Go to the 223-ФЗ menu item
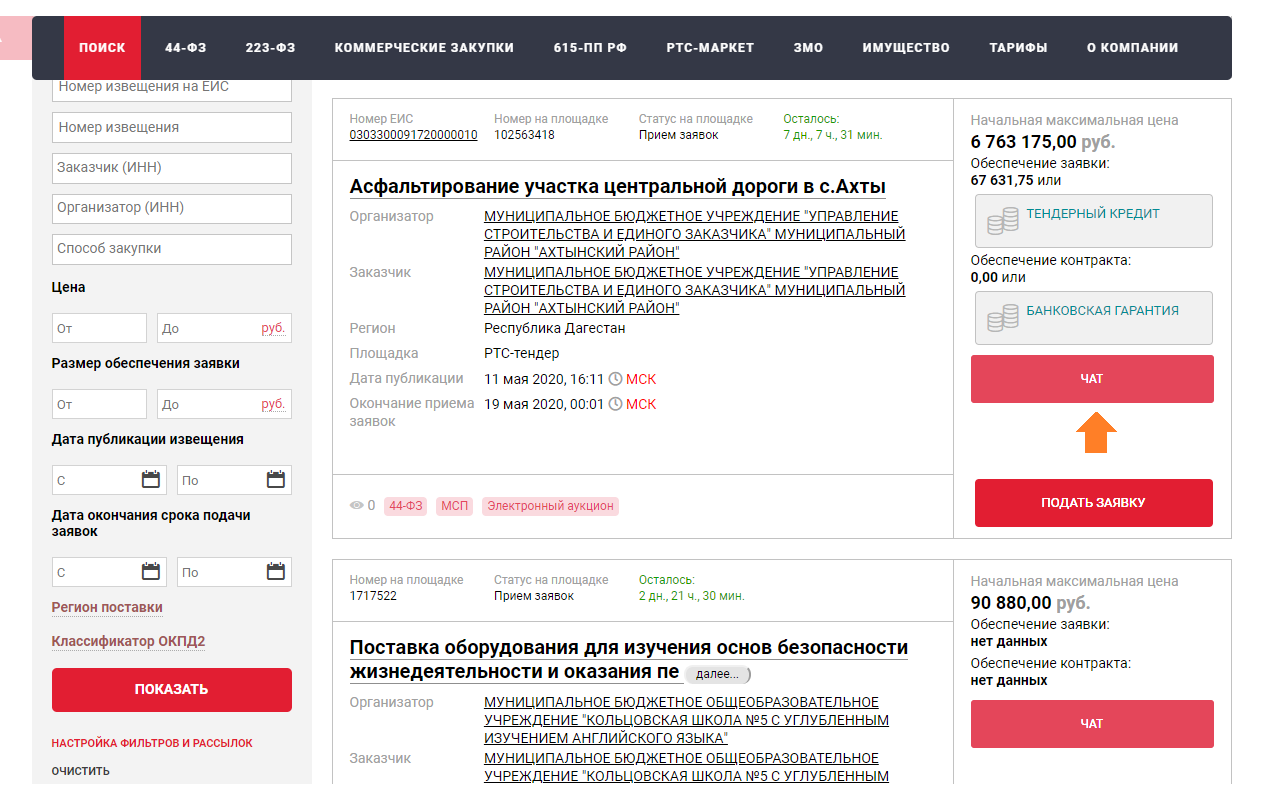This screenshot has height=800, width=1280. click(270, 47)
